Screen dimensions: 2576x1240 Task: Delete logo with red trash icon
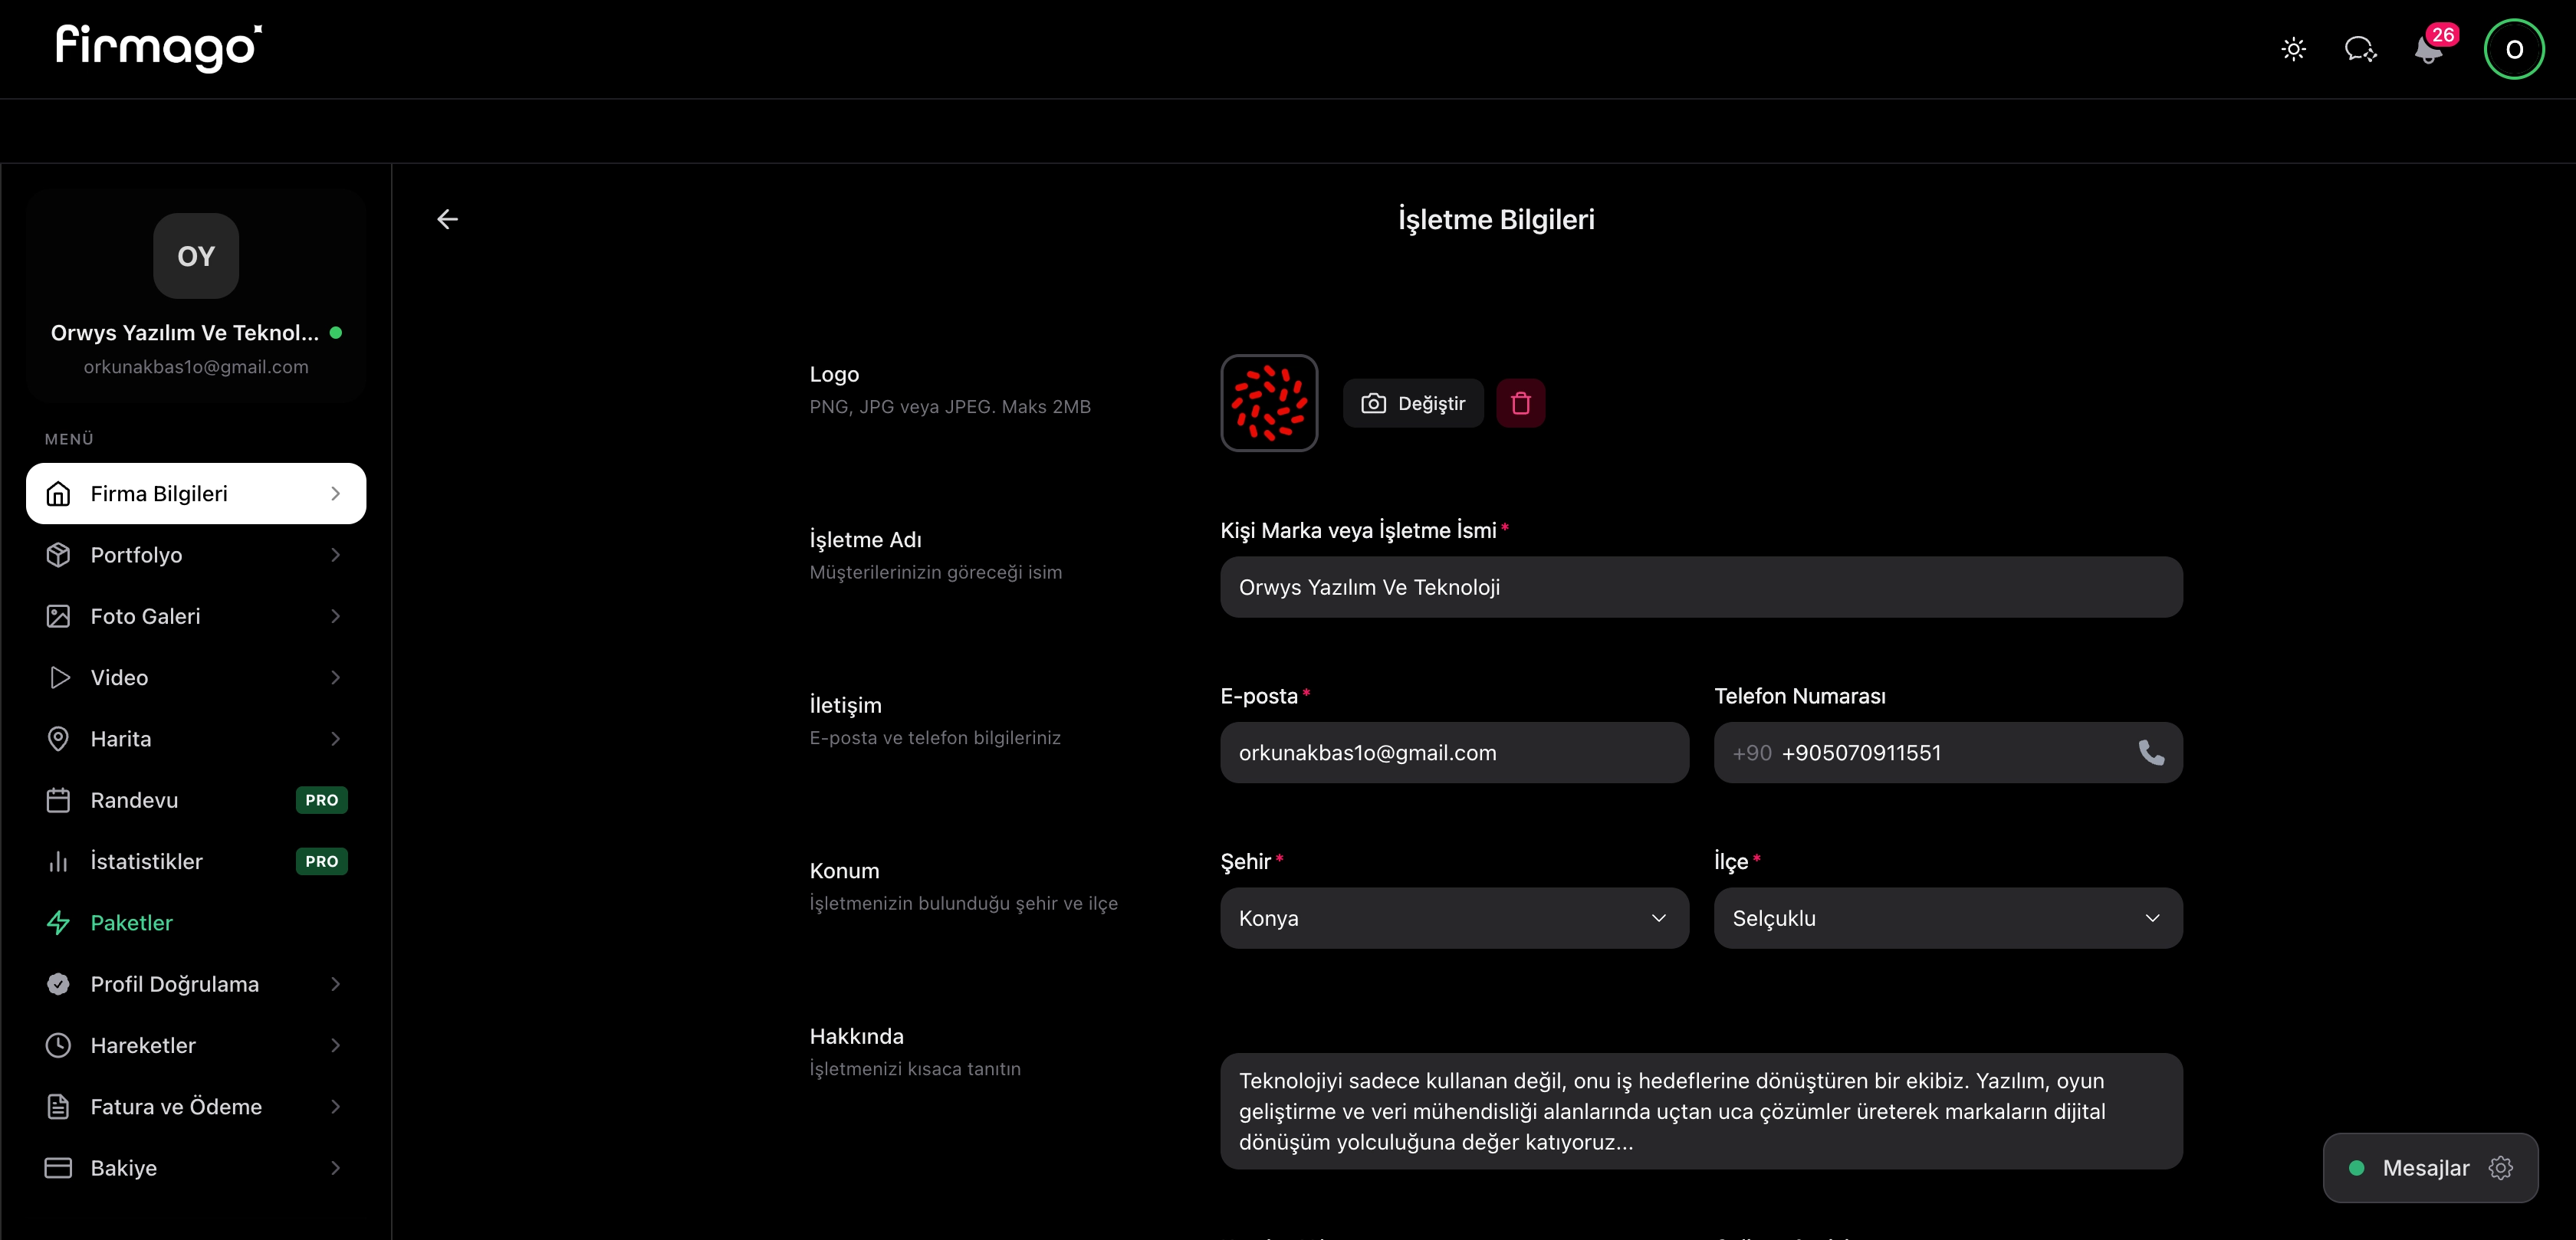pos(1520,403)
